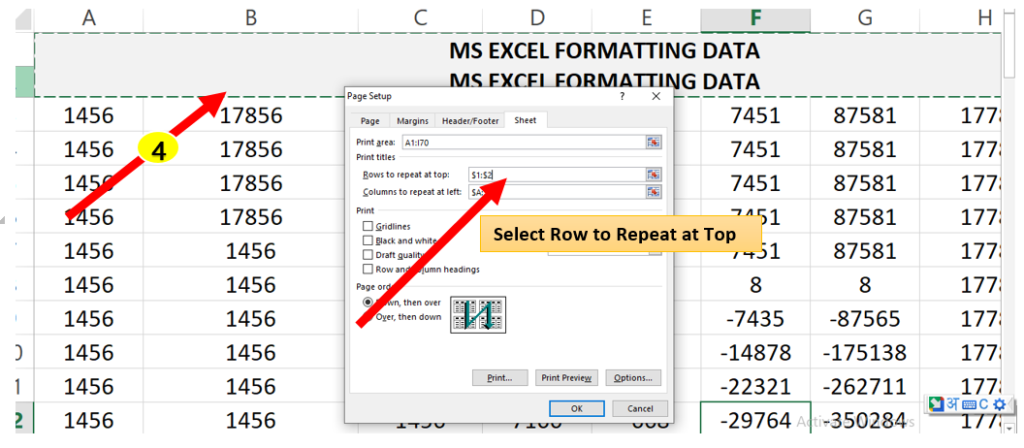Image resolution: width=1024 pixels, height=448 pixels.
Task: Select column C header
Action: tap(421, 18)
